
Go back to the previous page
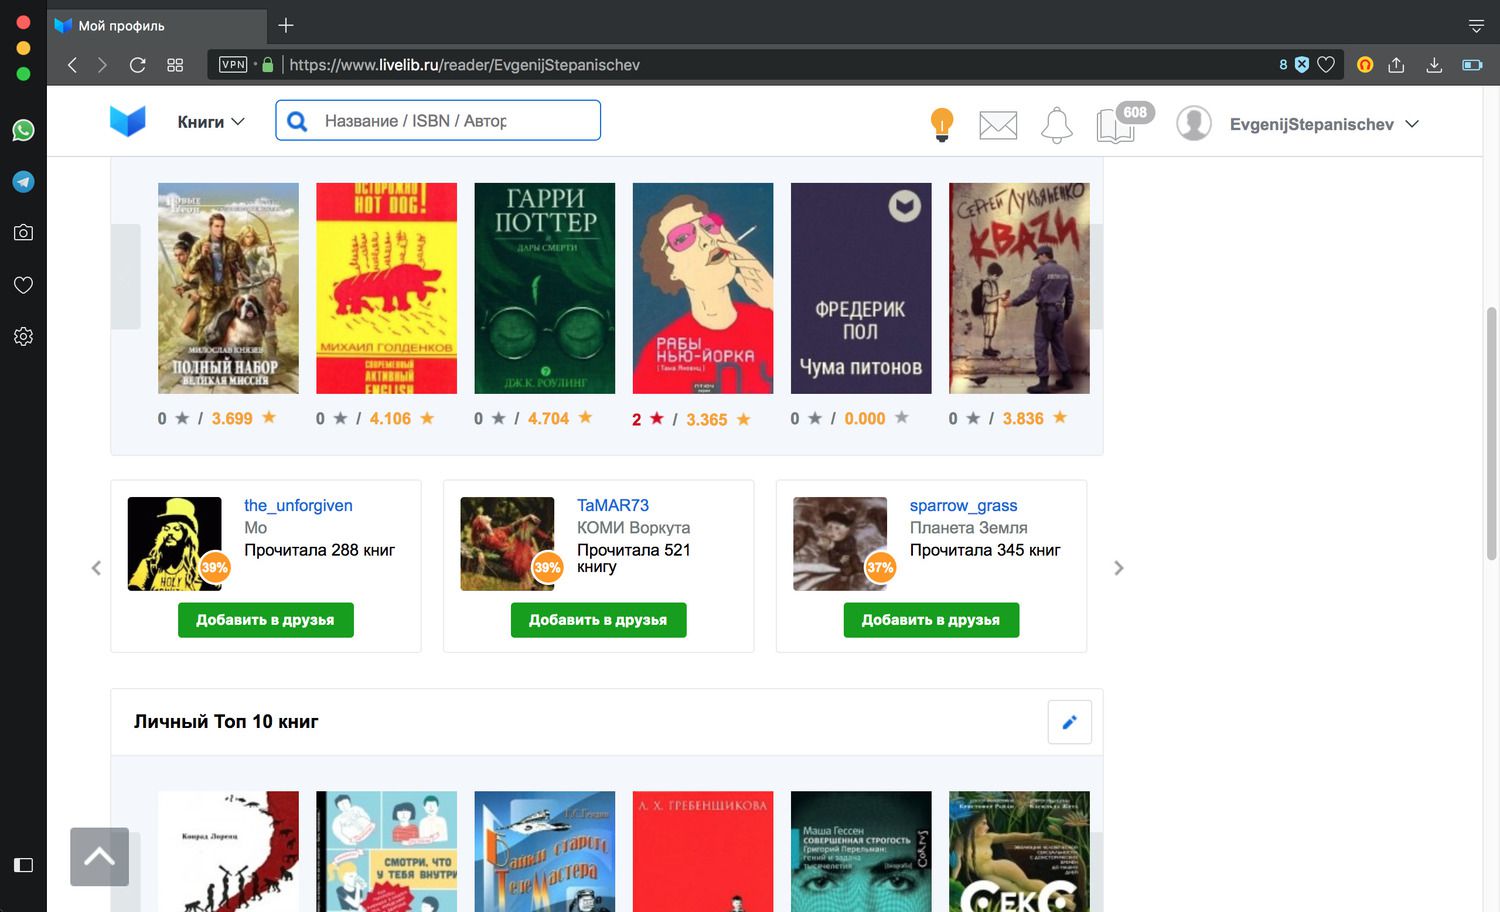tap(72, 65)
